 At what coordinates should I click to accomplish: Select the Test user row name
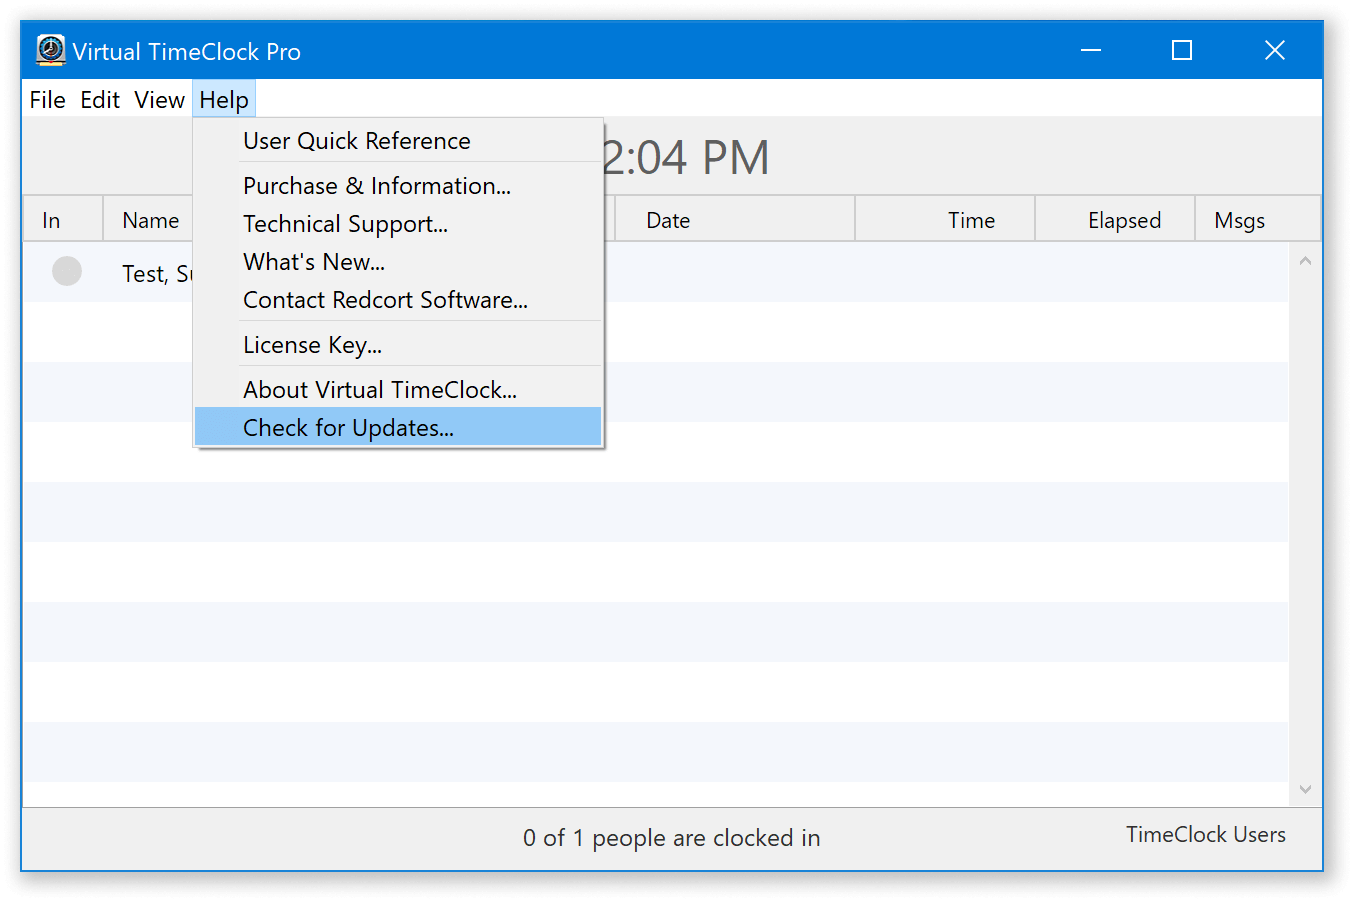point(157,274)
